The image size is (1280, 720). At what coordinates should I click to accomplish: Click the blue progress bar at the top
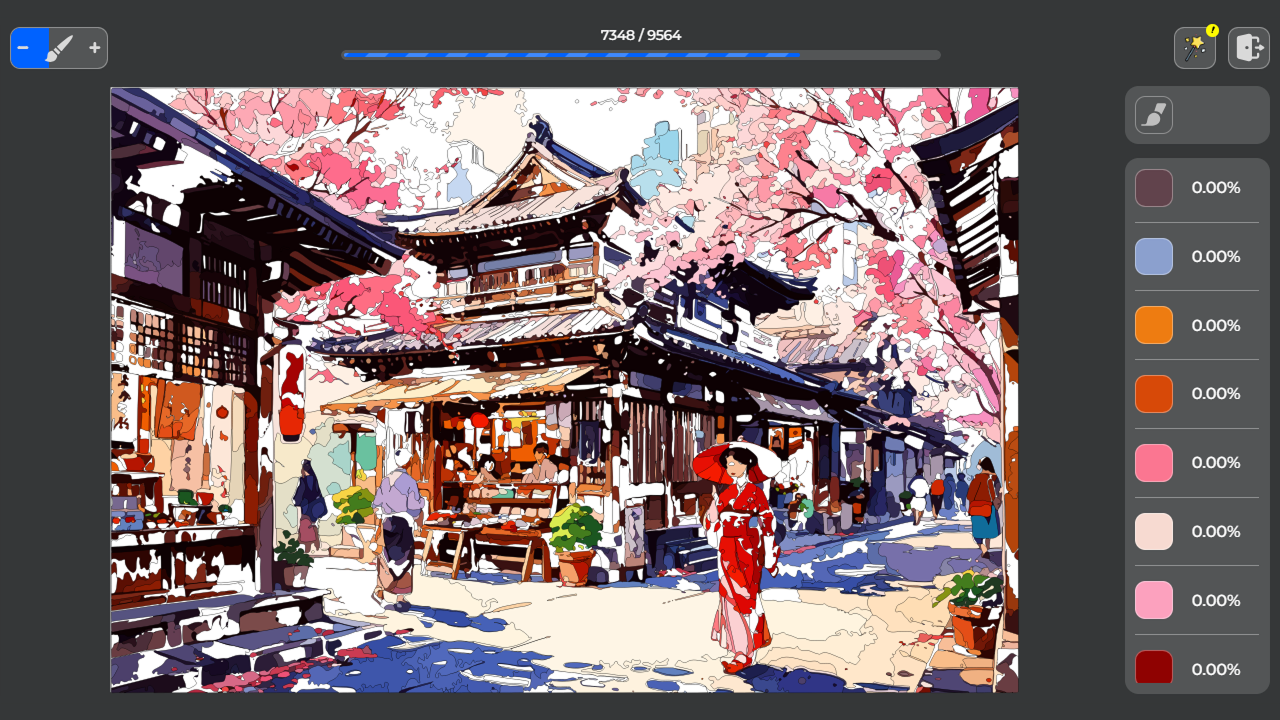pyautogui.click(x=570, y=55)
